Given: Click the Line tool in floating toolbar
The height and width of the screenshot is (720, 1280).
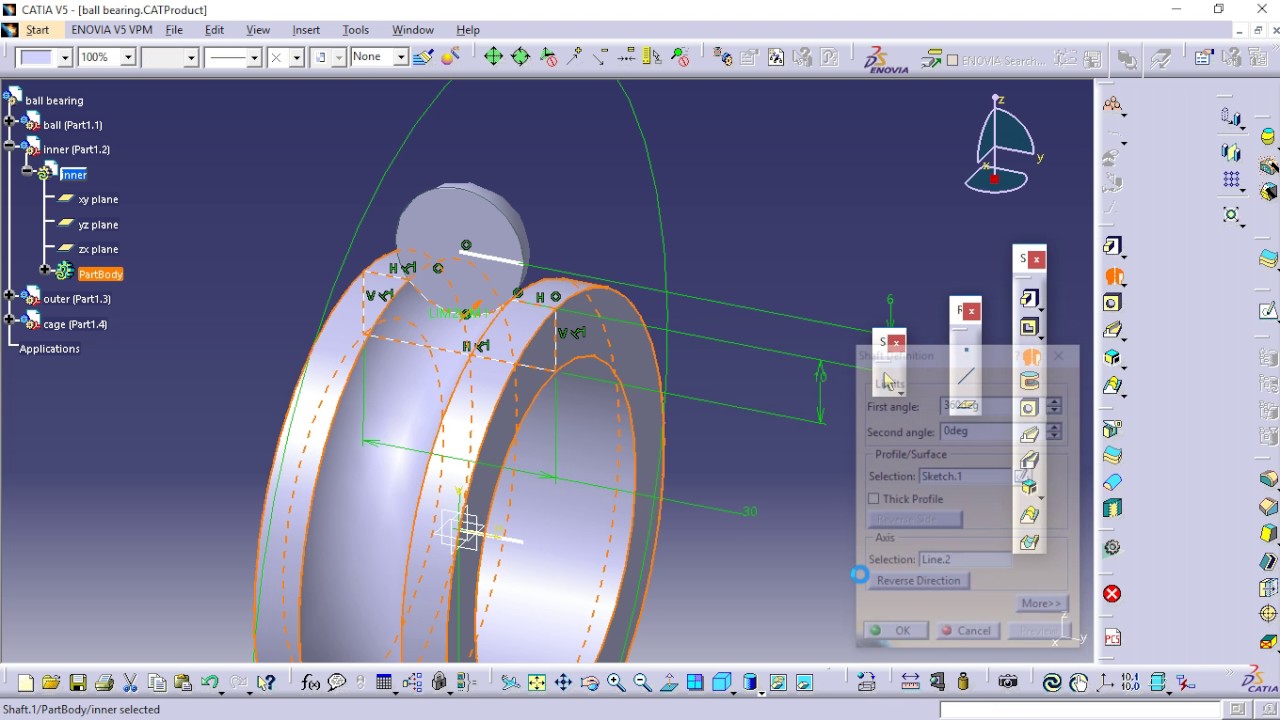Looking at the screenshot, I should 966,376.
